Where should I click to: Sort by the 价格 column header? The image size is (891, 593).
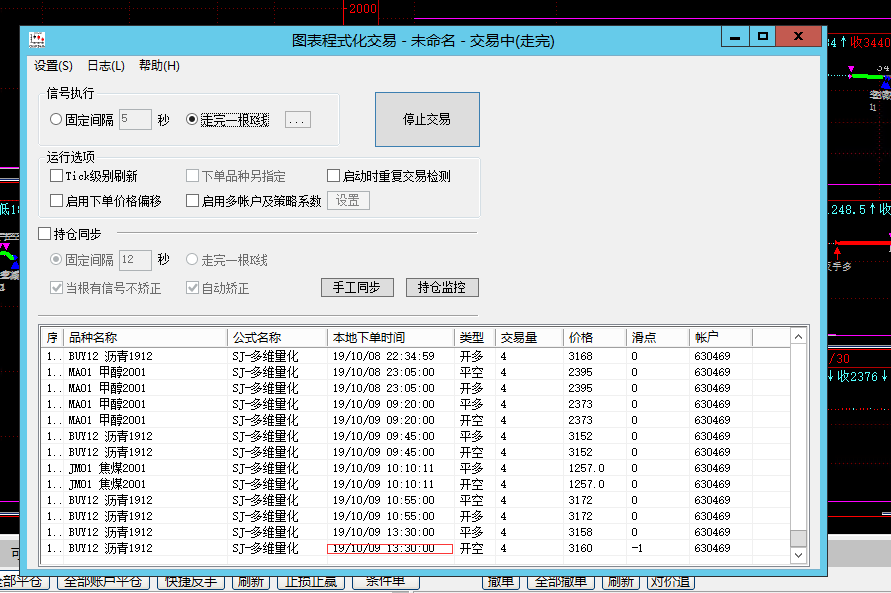[x=594, y=337]
